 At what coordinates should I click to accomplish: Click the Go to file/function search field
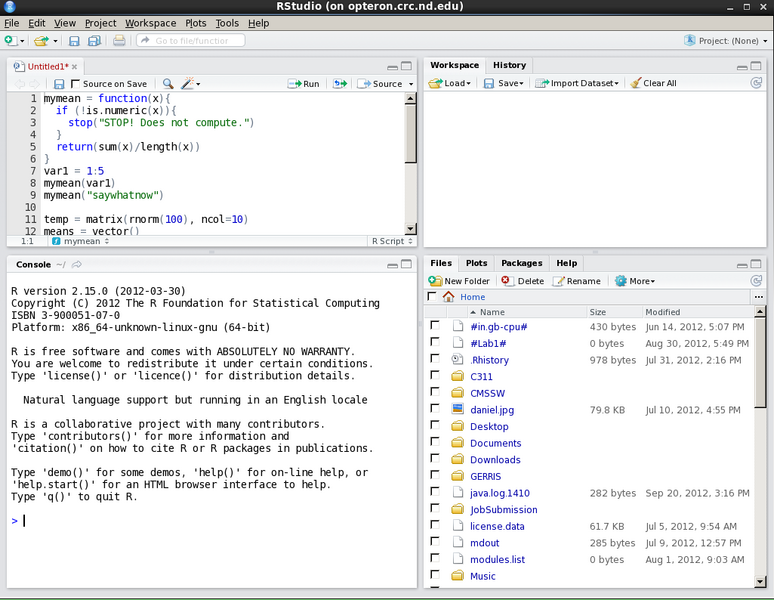pyautogui.click(x=189, y=41)
